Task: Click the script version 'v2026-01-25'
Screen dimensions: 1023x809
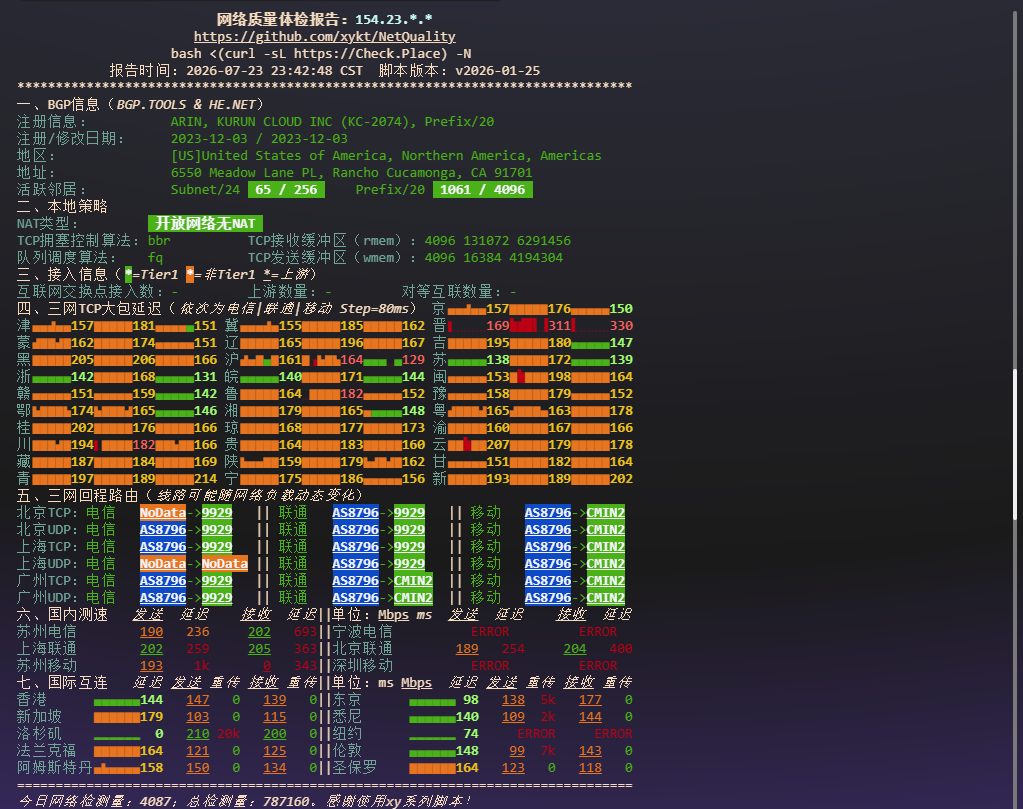Action: 498,70
